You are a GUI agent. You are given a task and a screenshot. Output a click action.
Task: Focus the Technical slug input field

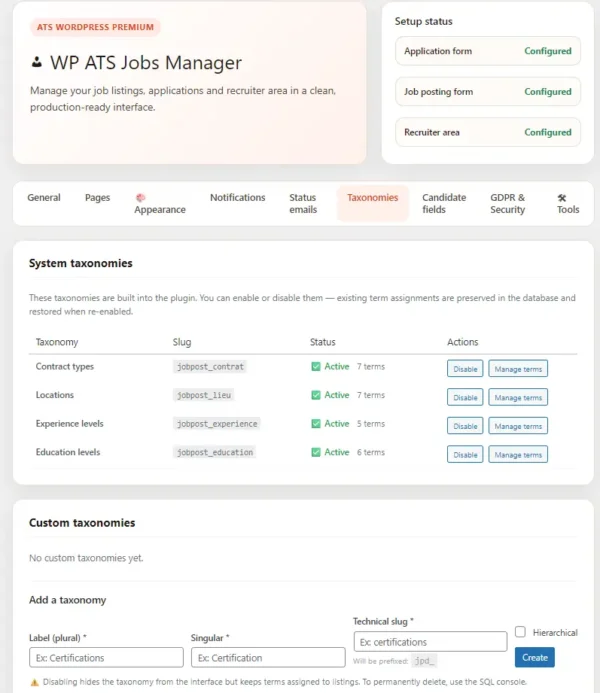click(430, 641)
